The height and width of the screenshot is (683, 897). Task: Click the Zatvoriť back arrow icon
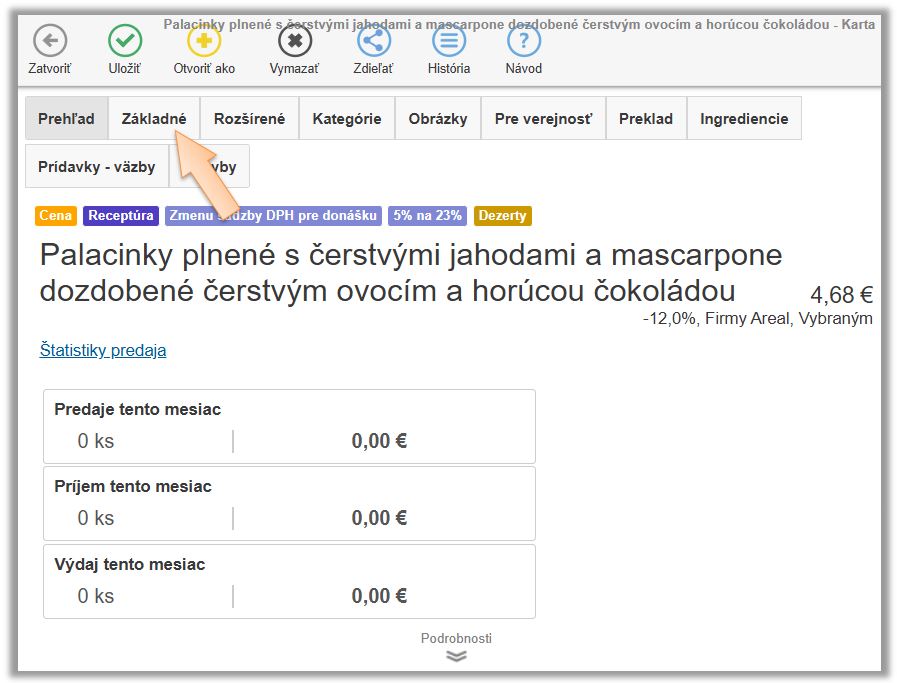pyautogui.click(x=49, y=41)
